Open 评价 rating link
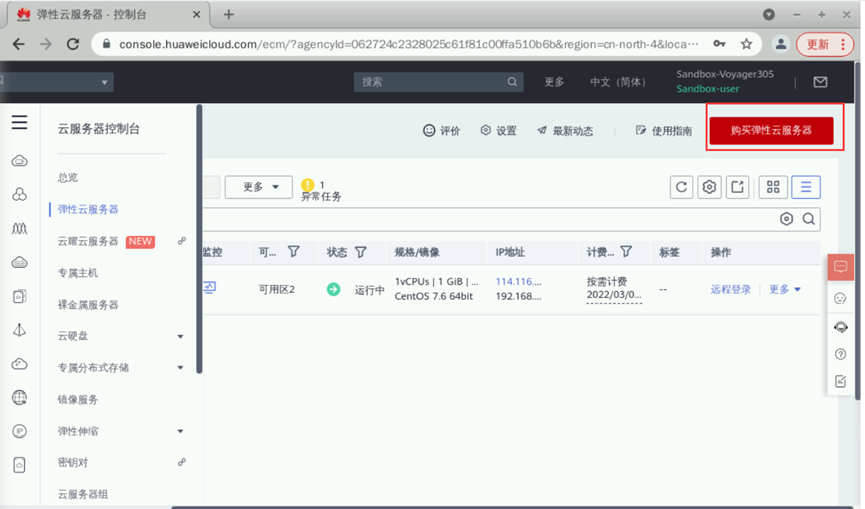This screenshot has width=865, height=509. [441, 131]
